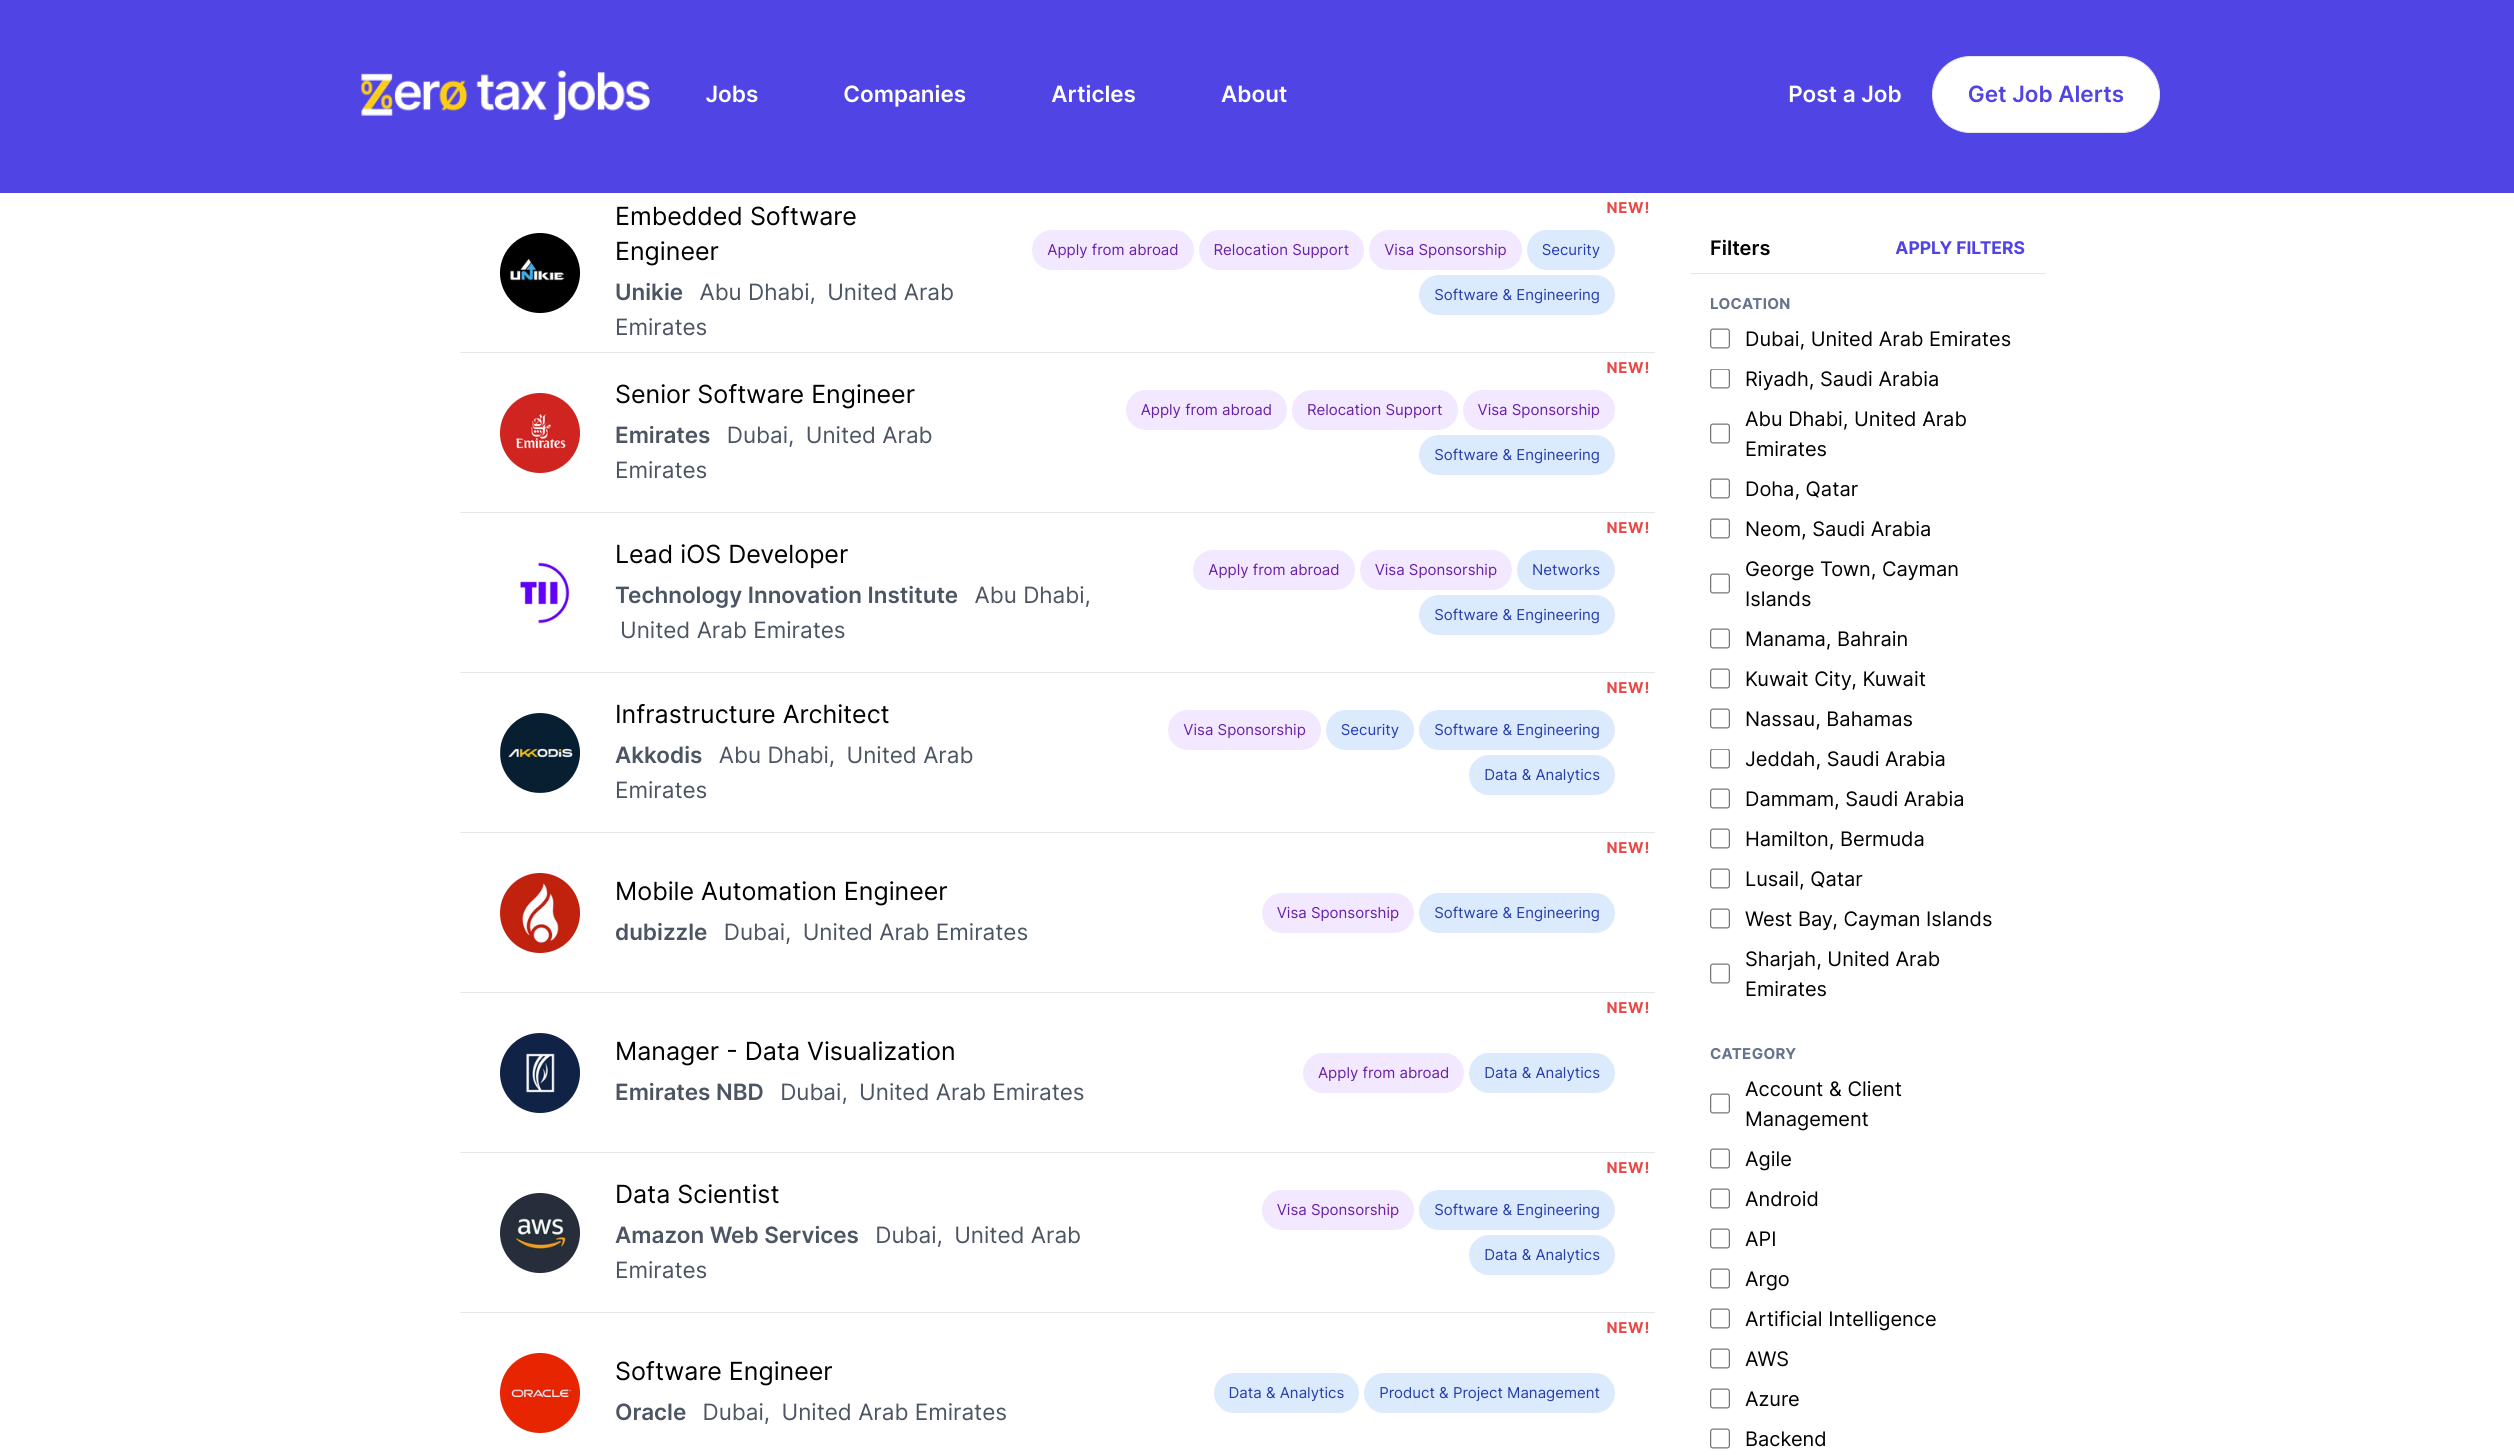Click the Unikie company logo

[540, 273]
